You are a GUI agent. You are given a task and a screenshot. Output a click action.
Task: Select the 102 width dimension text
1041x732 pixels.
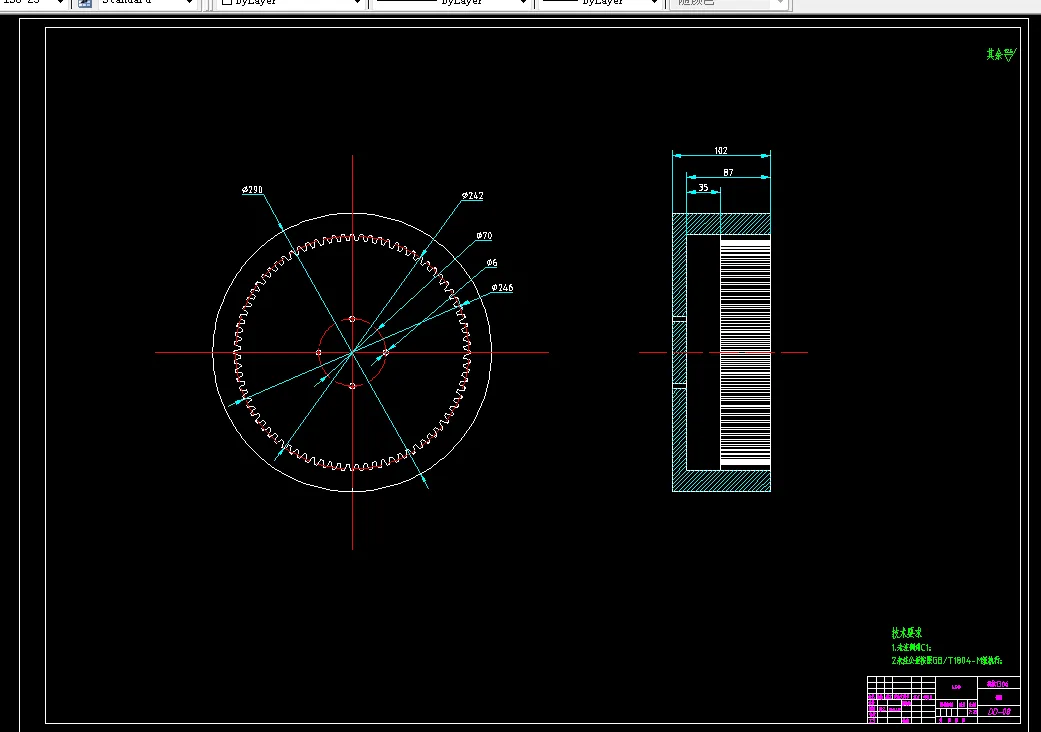[721, 151]
